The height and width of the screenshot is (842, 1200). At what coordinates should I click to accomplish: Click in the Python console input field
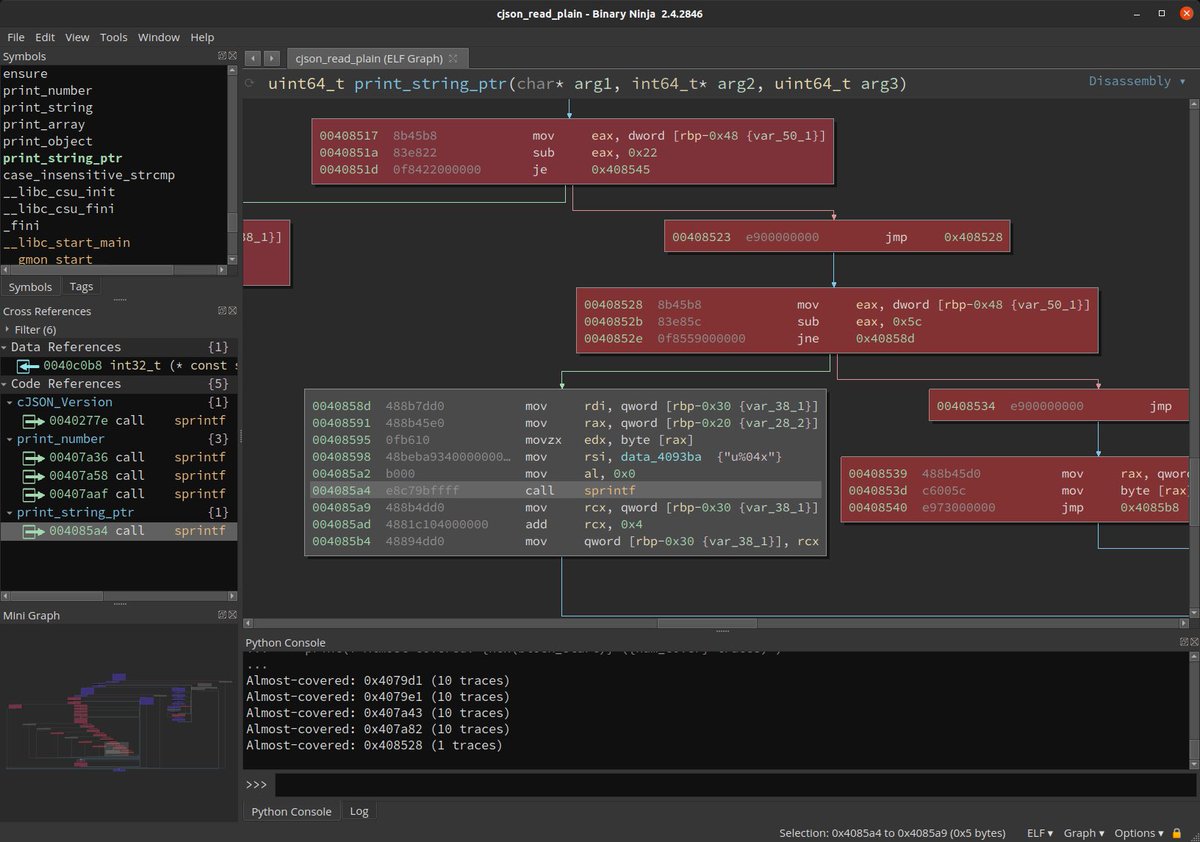tap(734, 785)
